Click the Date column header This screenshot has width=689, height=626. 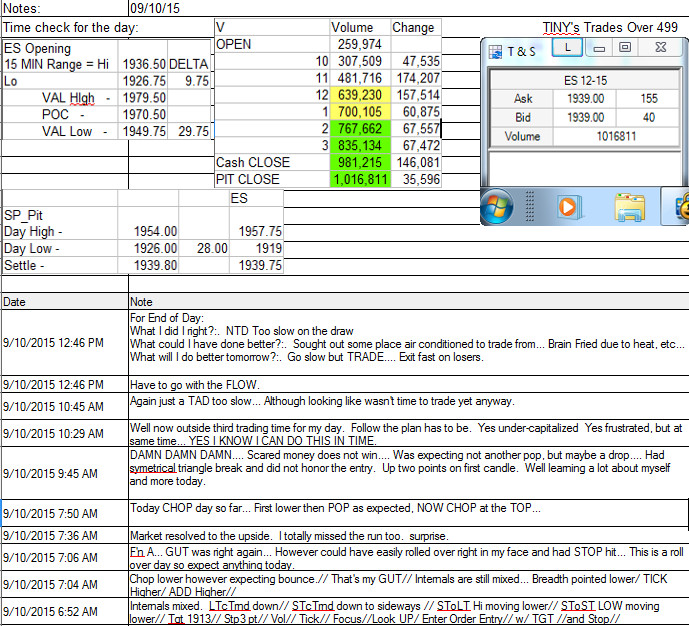point(65,302)
